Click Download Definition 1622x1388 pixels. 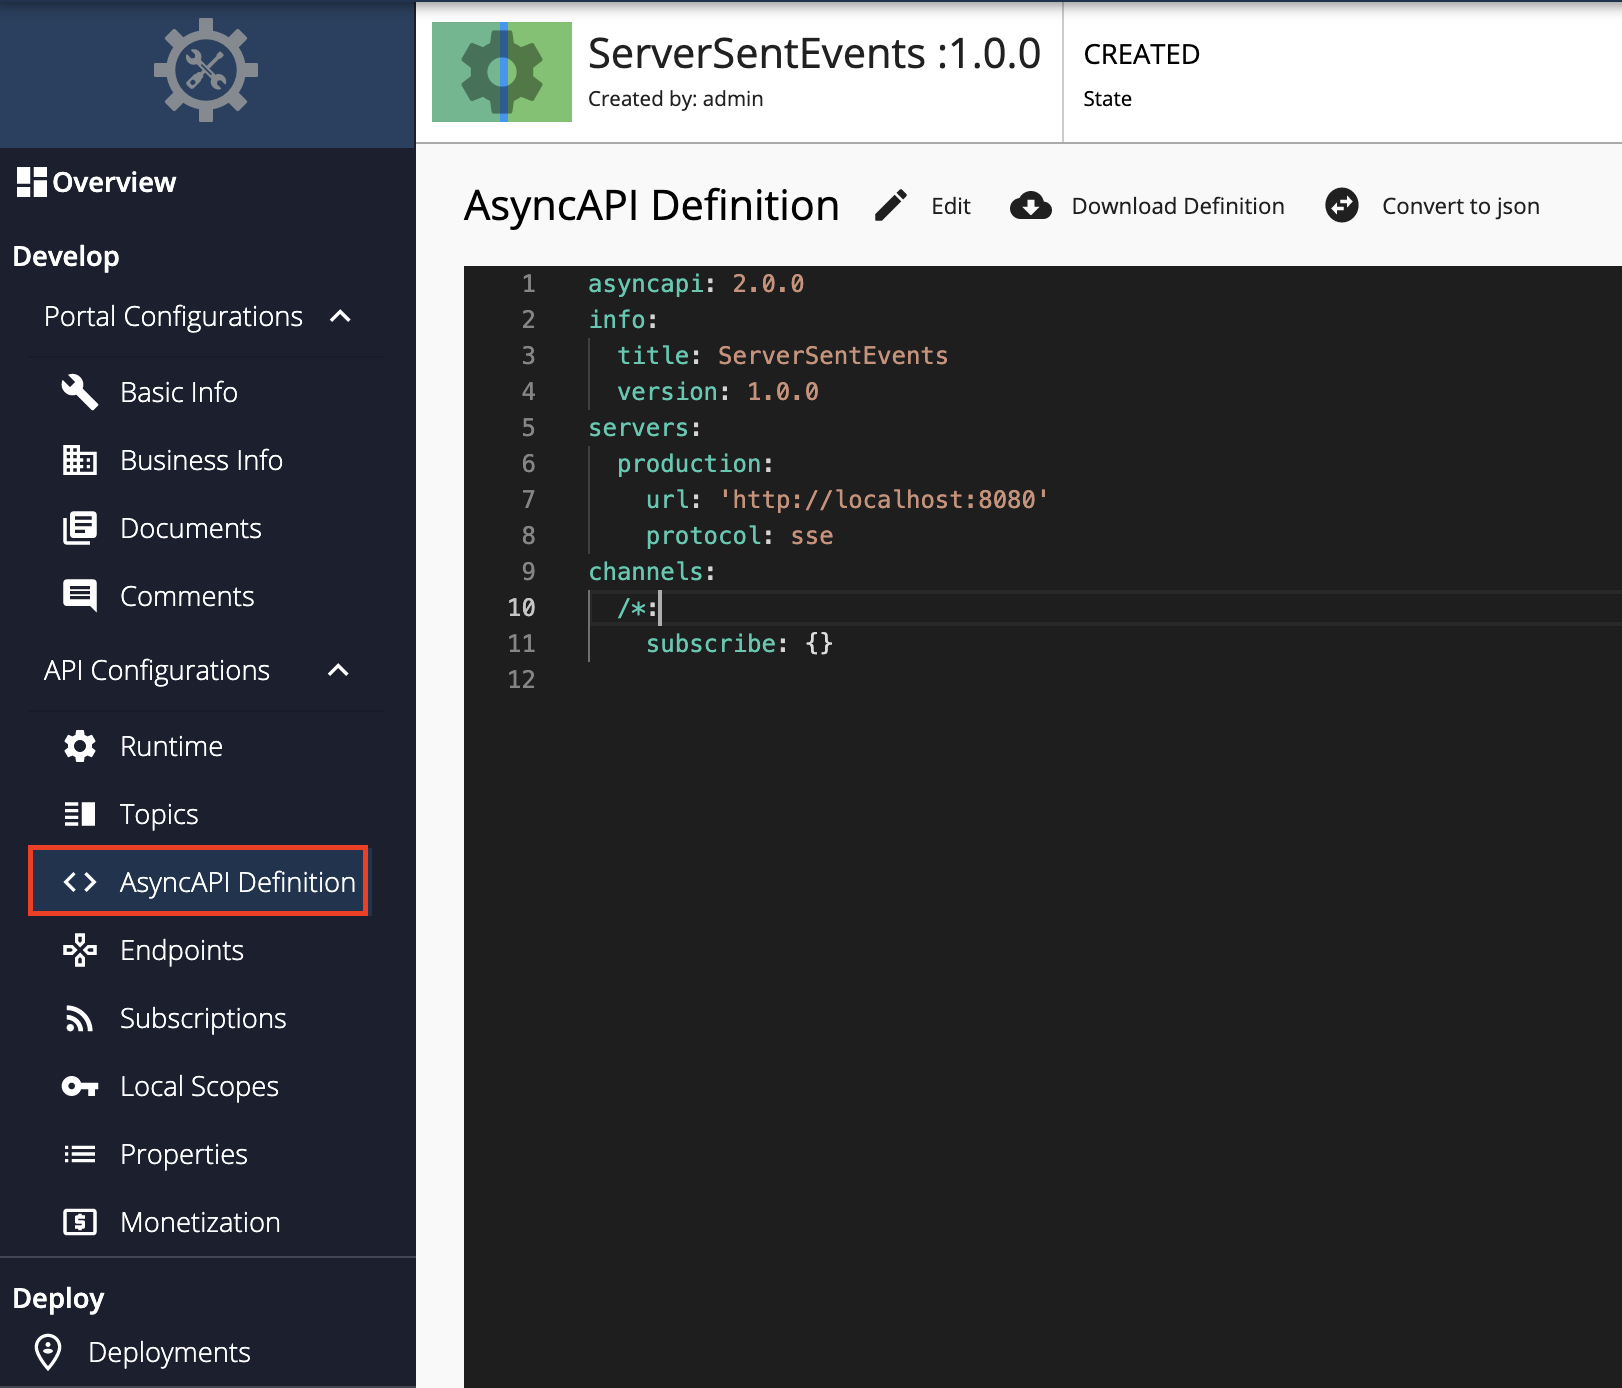click(x=1177, y=206)
